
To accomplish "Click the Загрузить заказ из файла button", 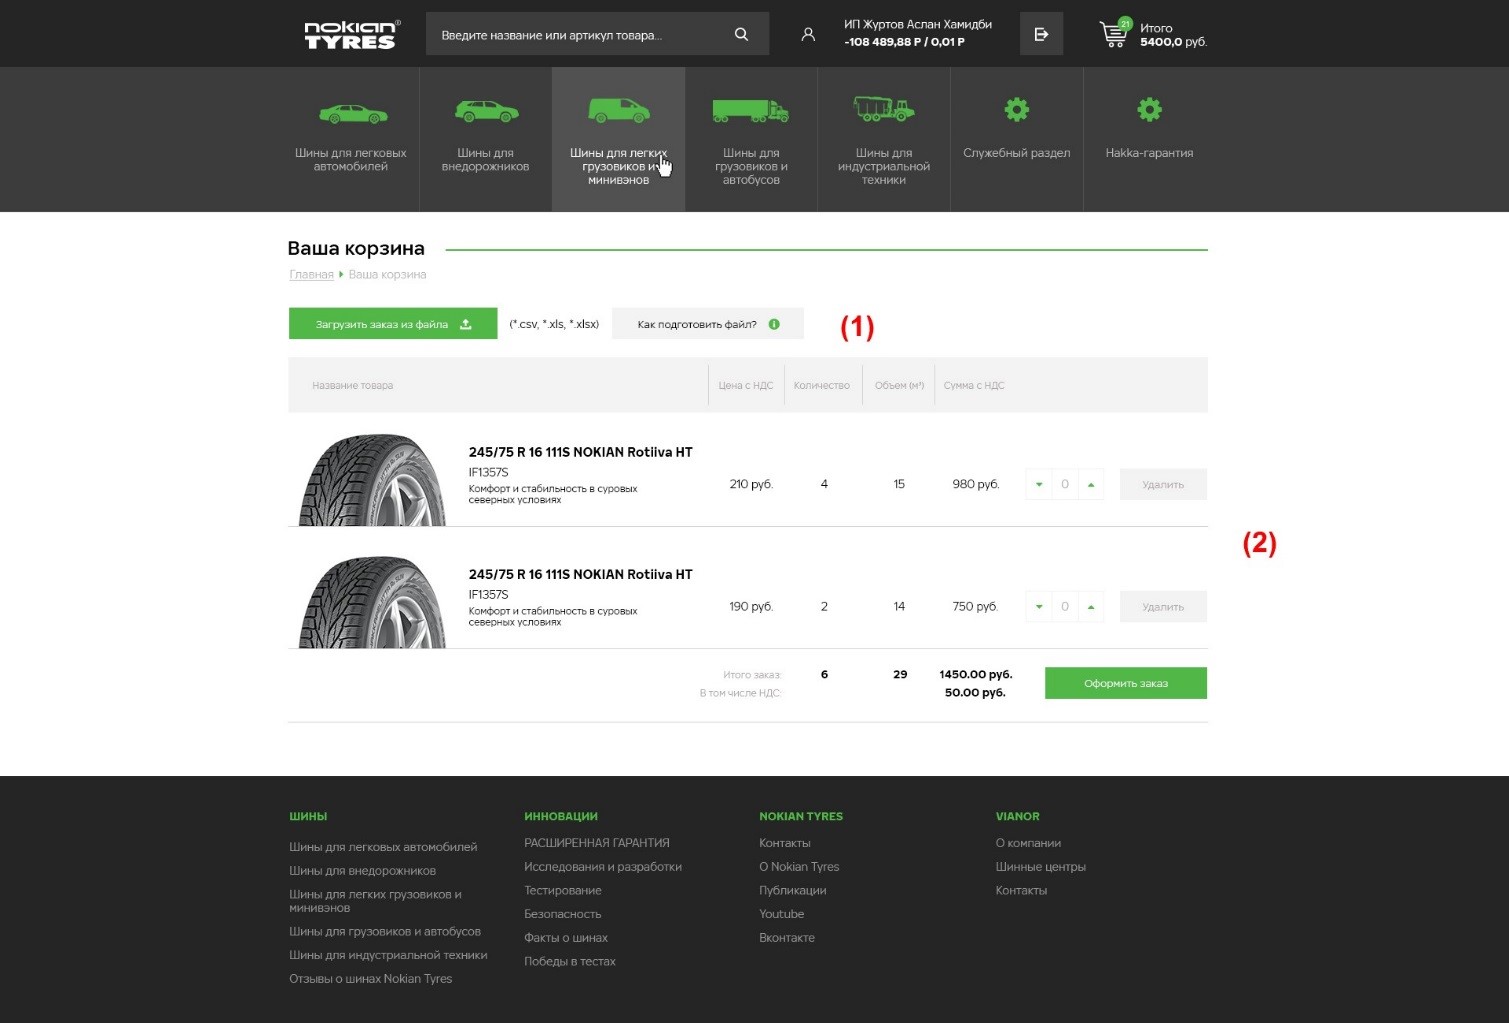I will pos(393,324).
